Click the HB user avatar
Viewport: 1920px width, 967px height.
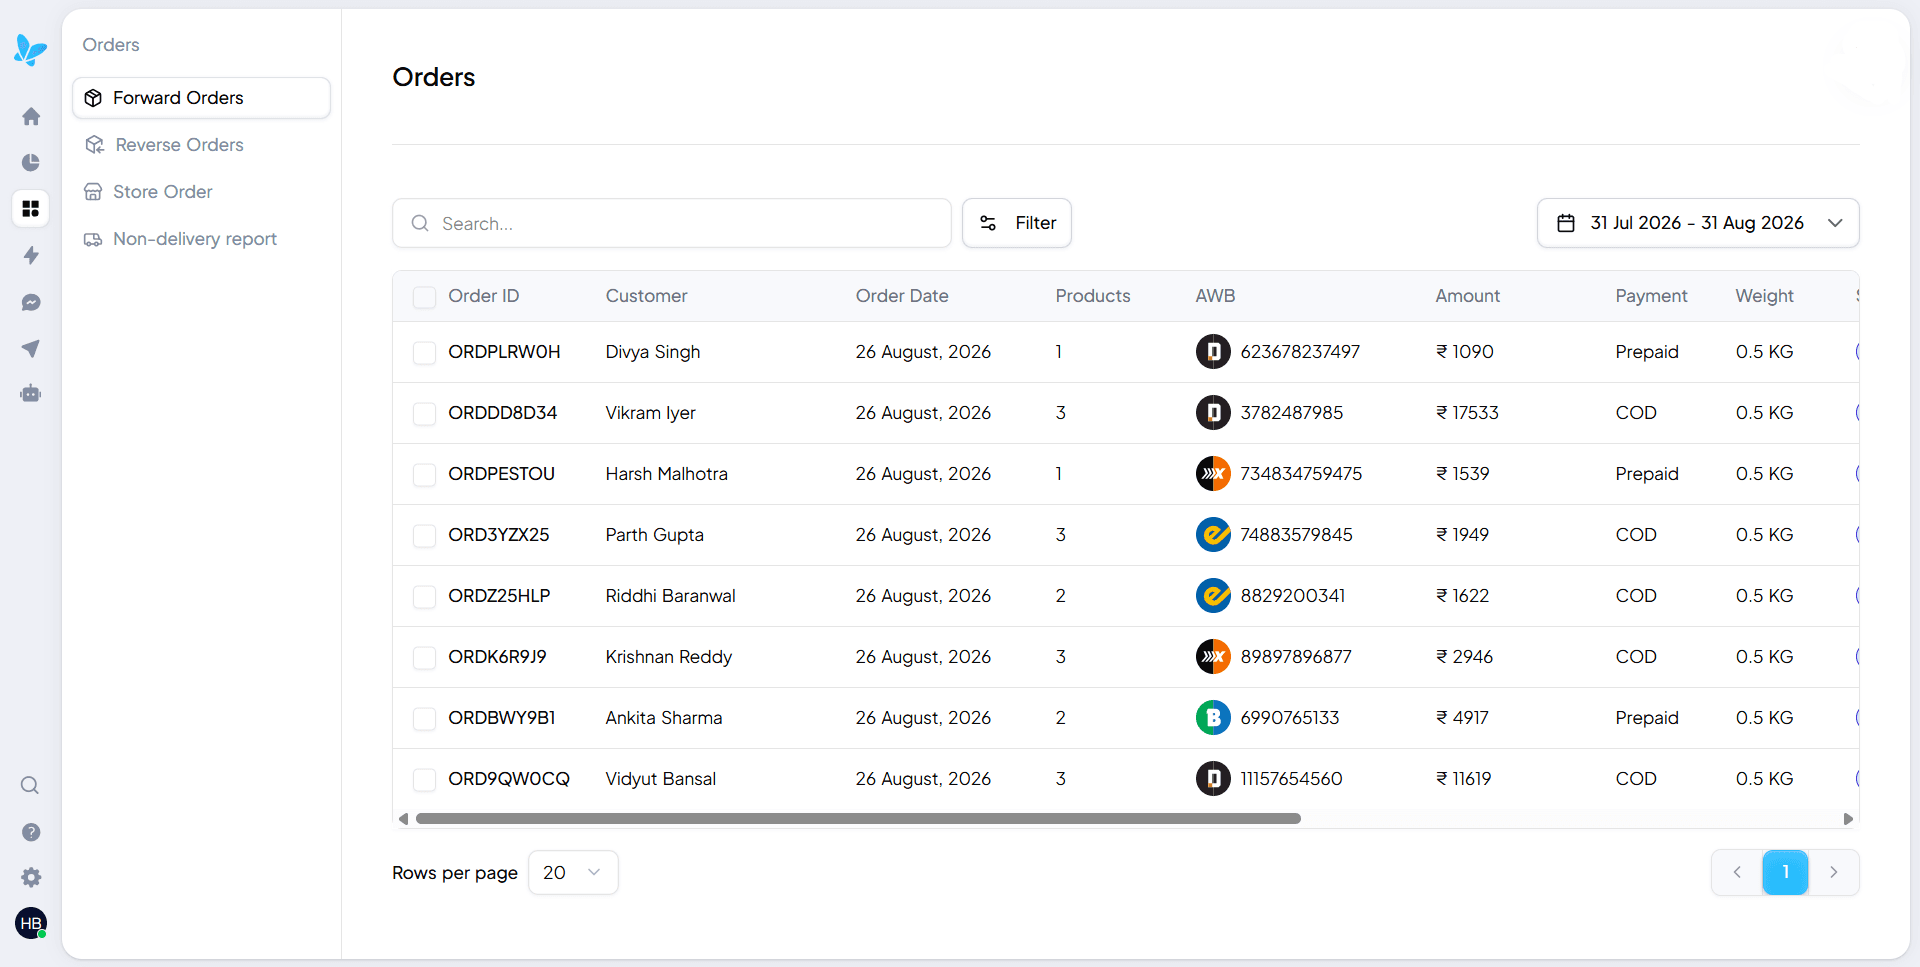pos(31,923)
